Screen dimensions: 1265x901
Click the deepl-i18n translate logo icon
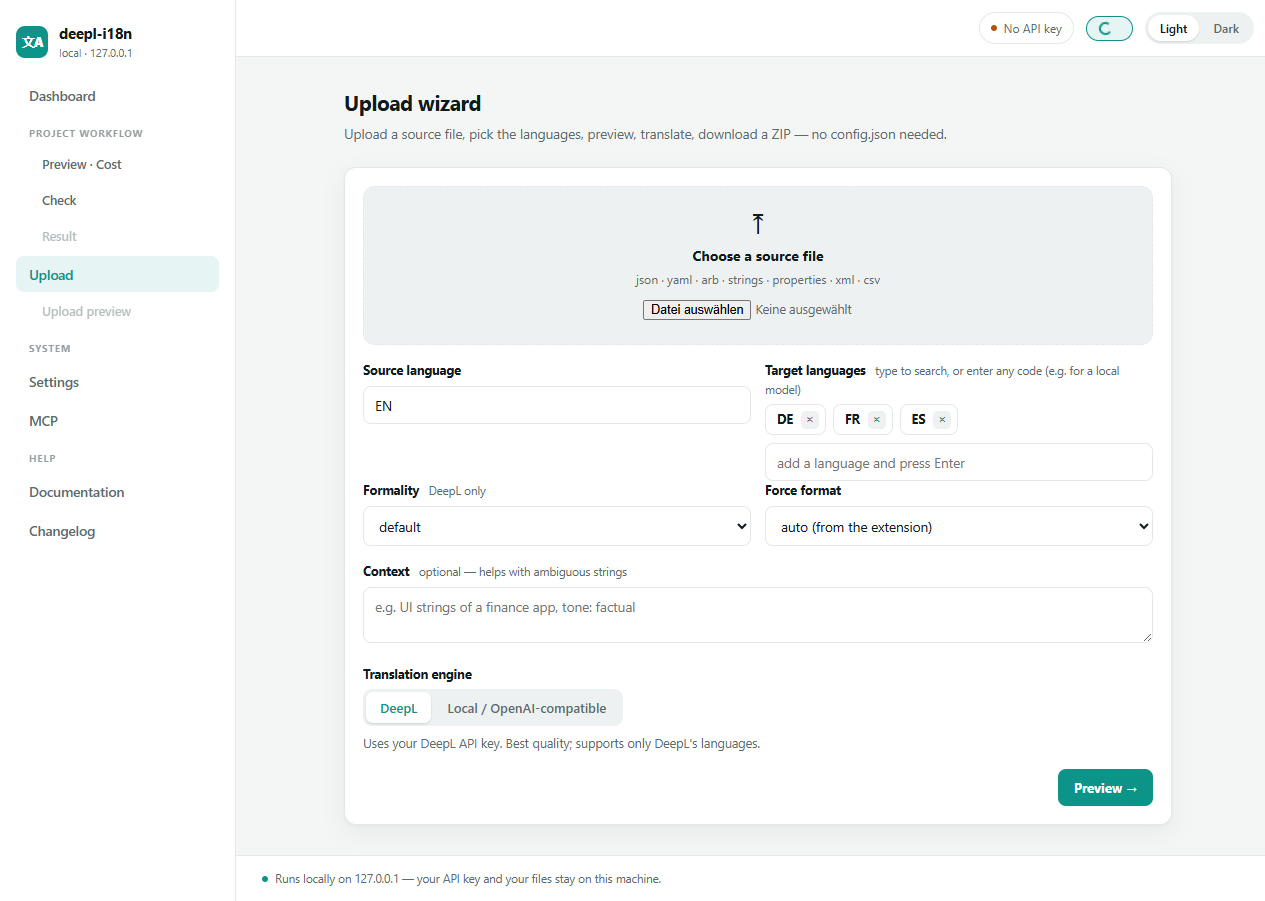click(x=32, y=42)
